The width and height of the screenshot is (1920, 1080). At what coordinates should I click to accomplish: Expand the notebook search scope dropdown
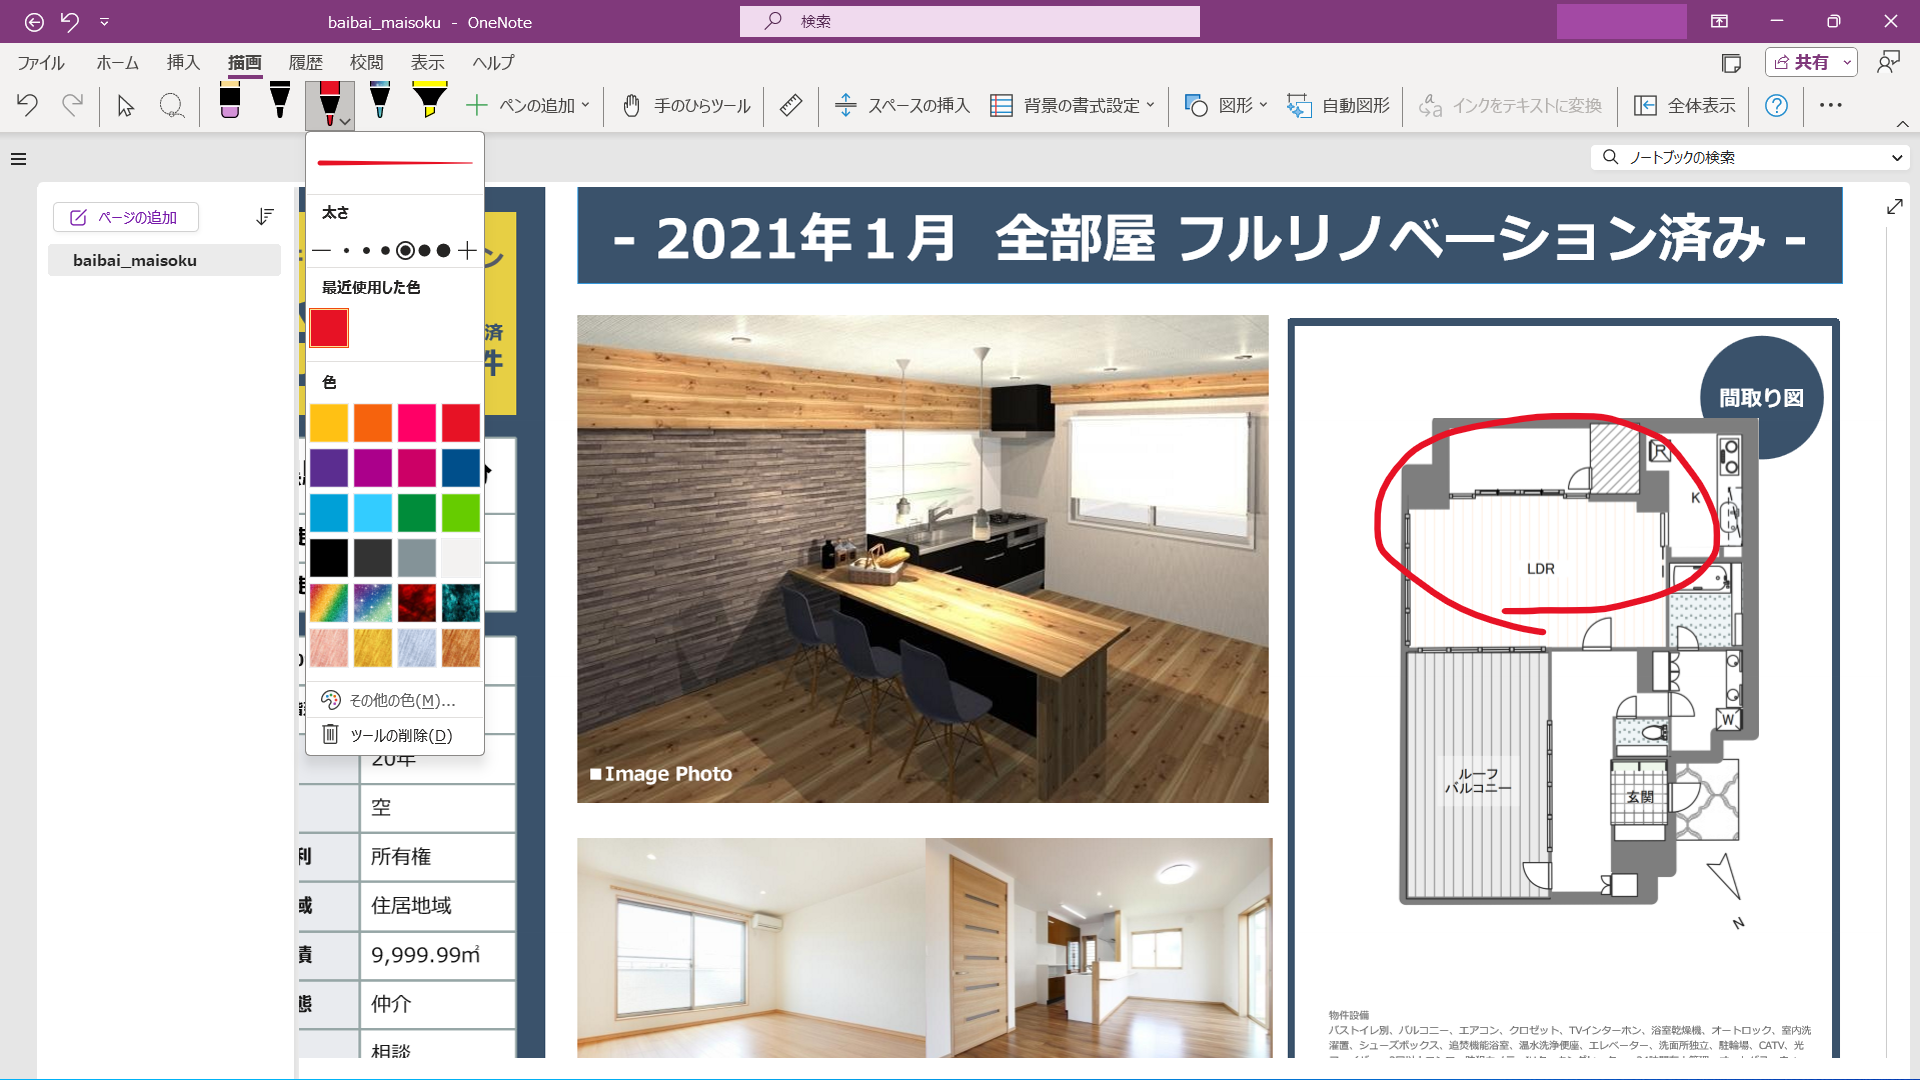1897,157
